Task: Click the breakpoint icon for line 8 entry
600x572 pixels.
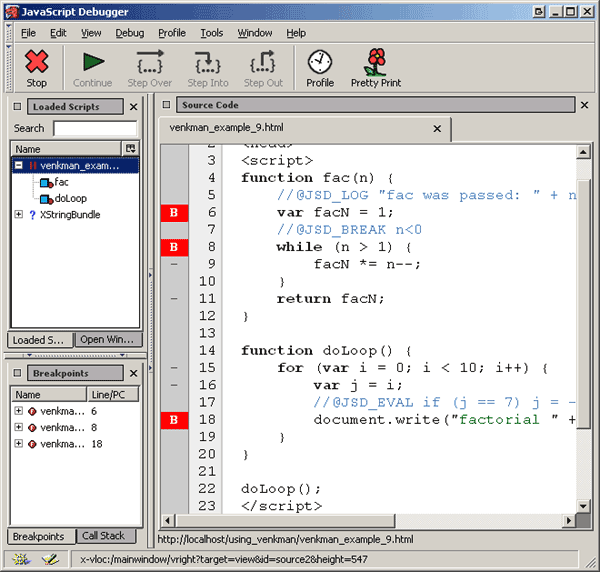Action: (32, 427)
